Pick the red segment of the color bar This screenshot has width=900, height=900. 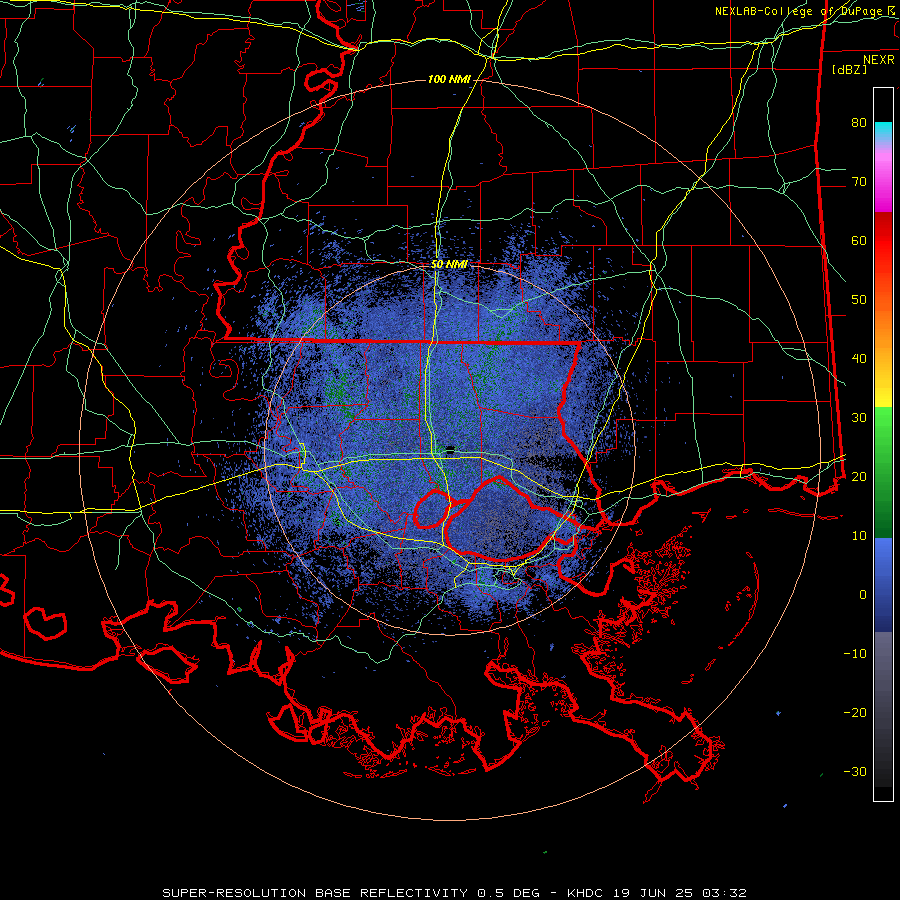[x=883, y=241]
